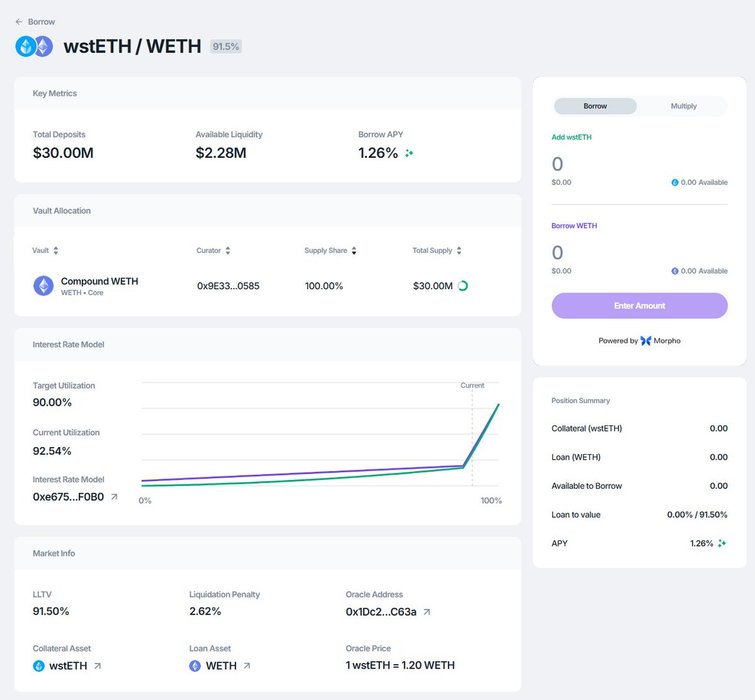Open wstETH collateral asset external link
Viewport: 755px width, 700px height.
tap(97, 666)
